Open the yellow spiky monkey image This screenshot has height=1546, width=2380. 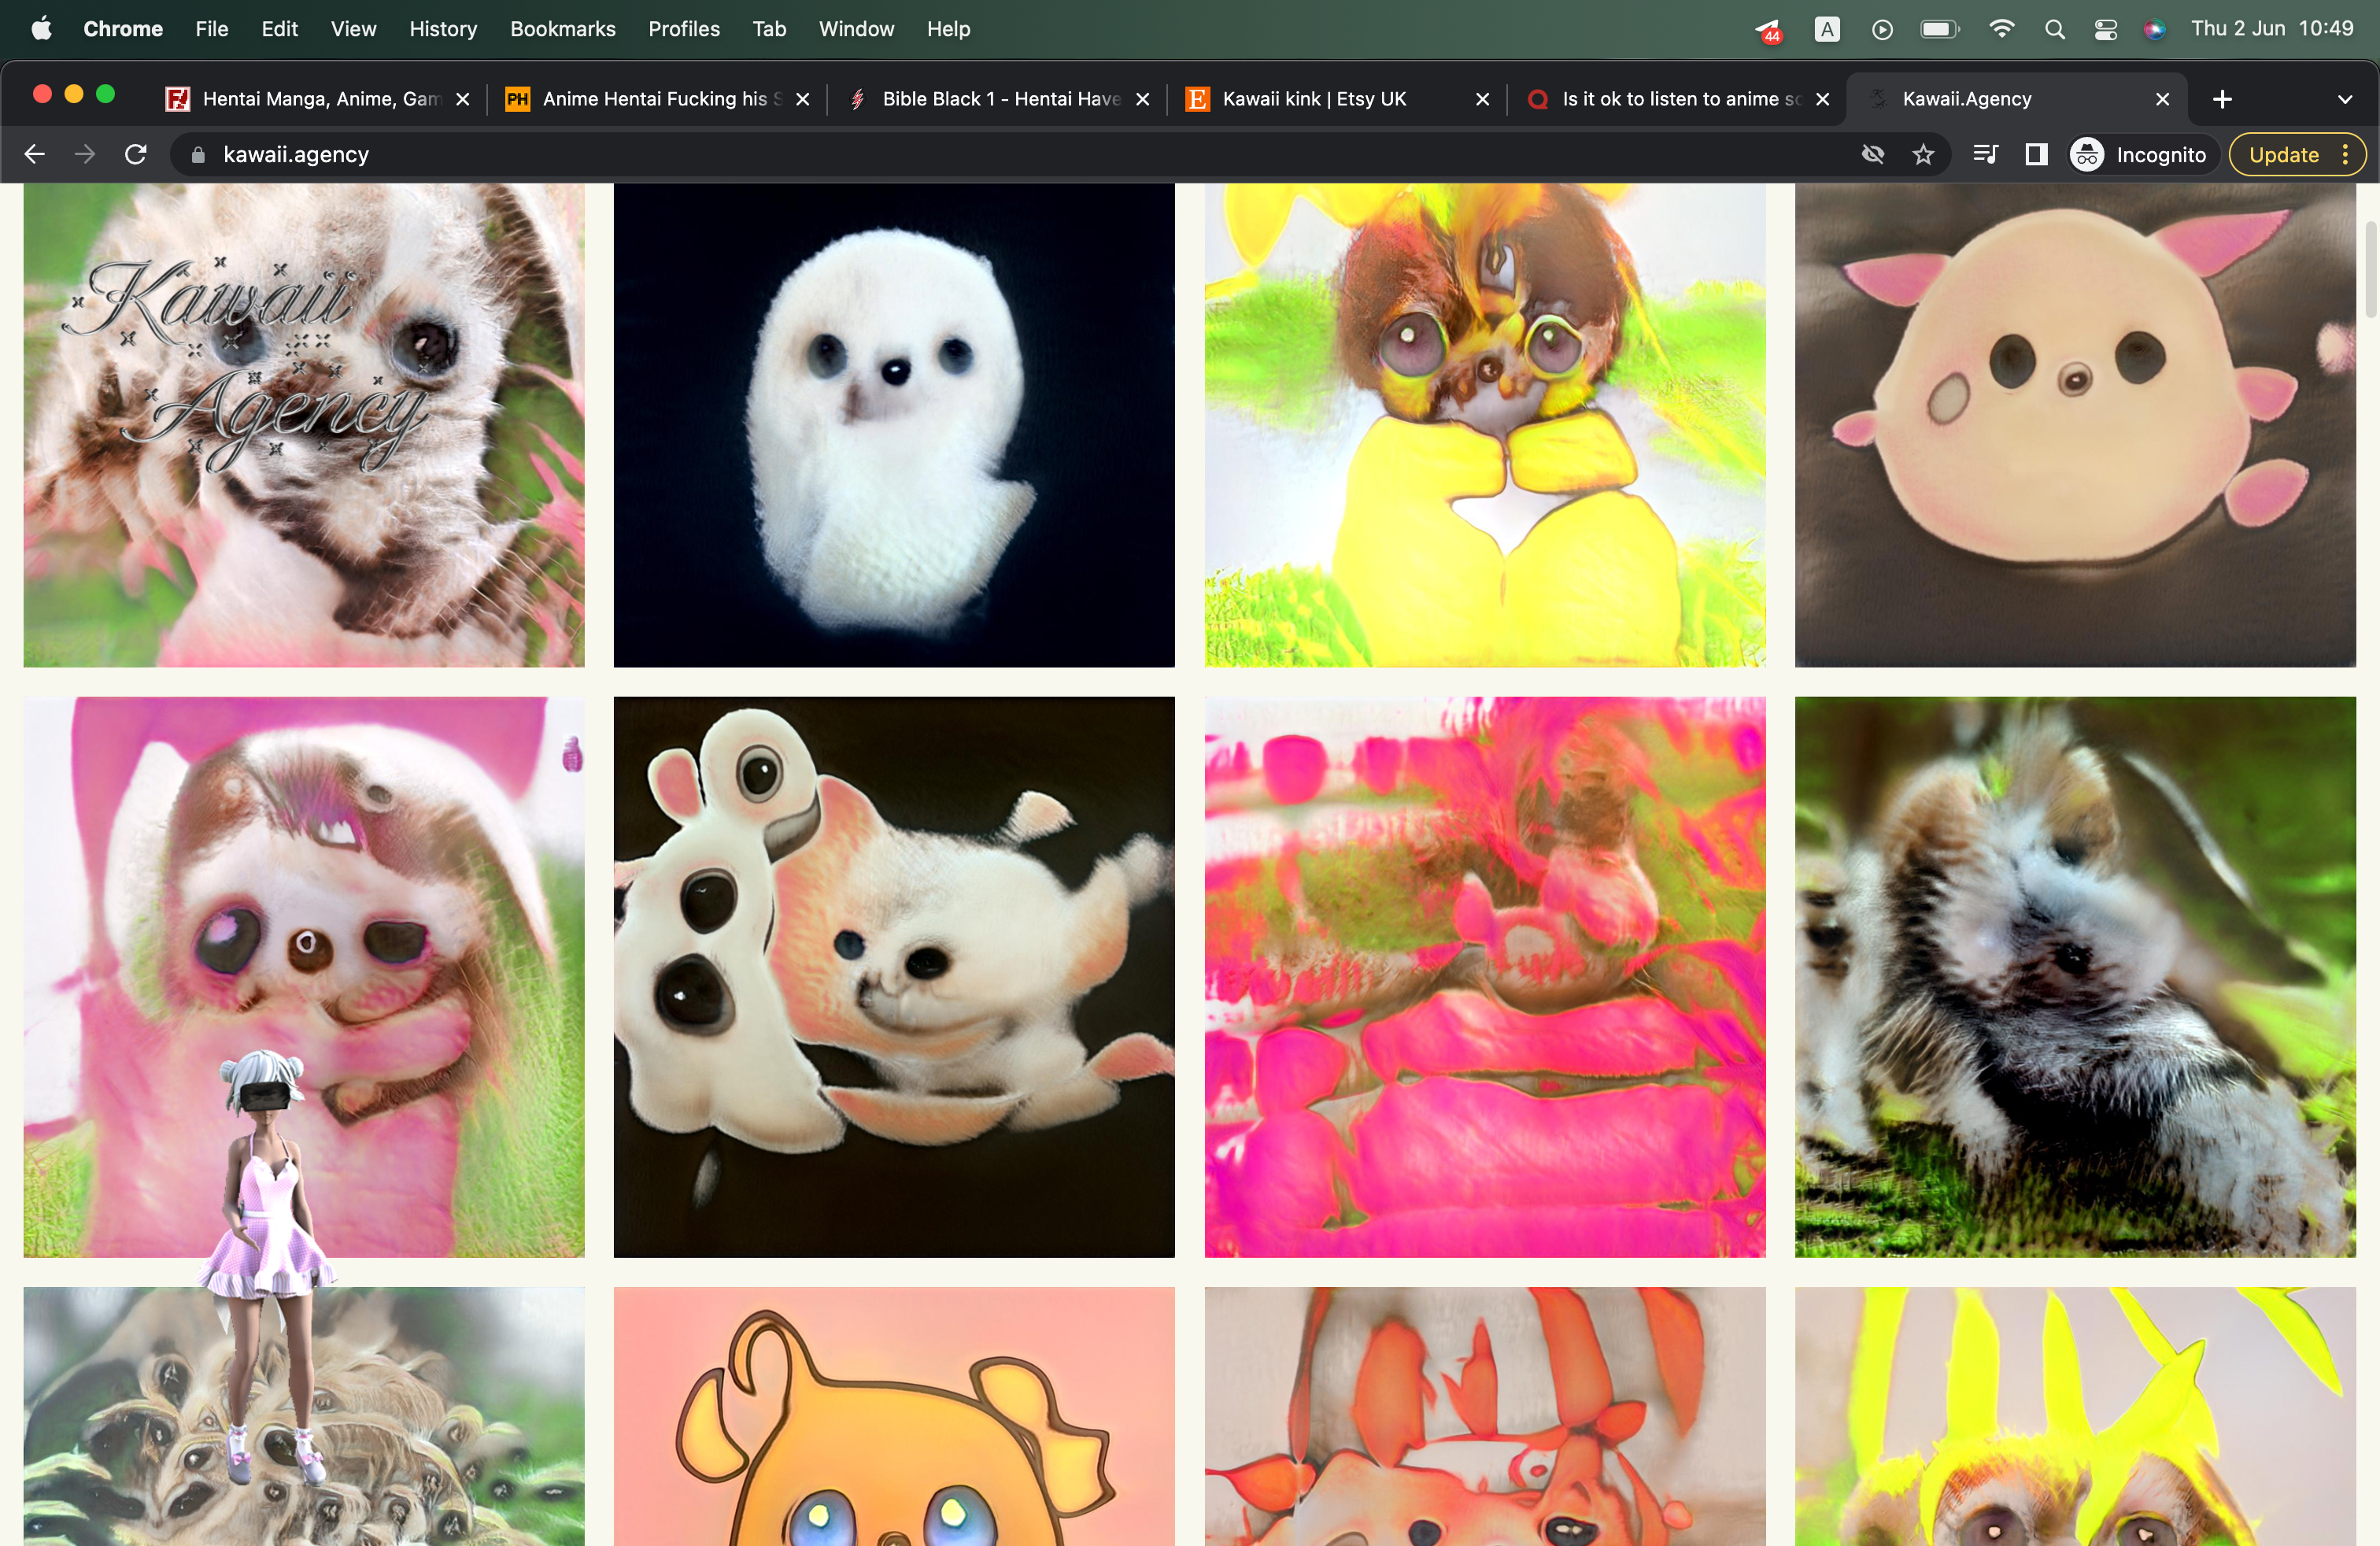(x=2075, y=1417)
